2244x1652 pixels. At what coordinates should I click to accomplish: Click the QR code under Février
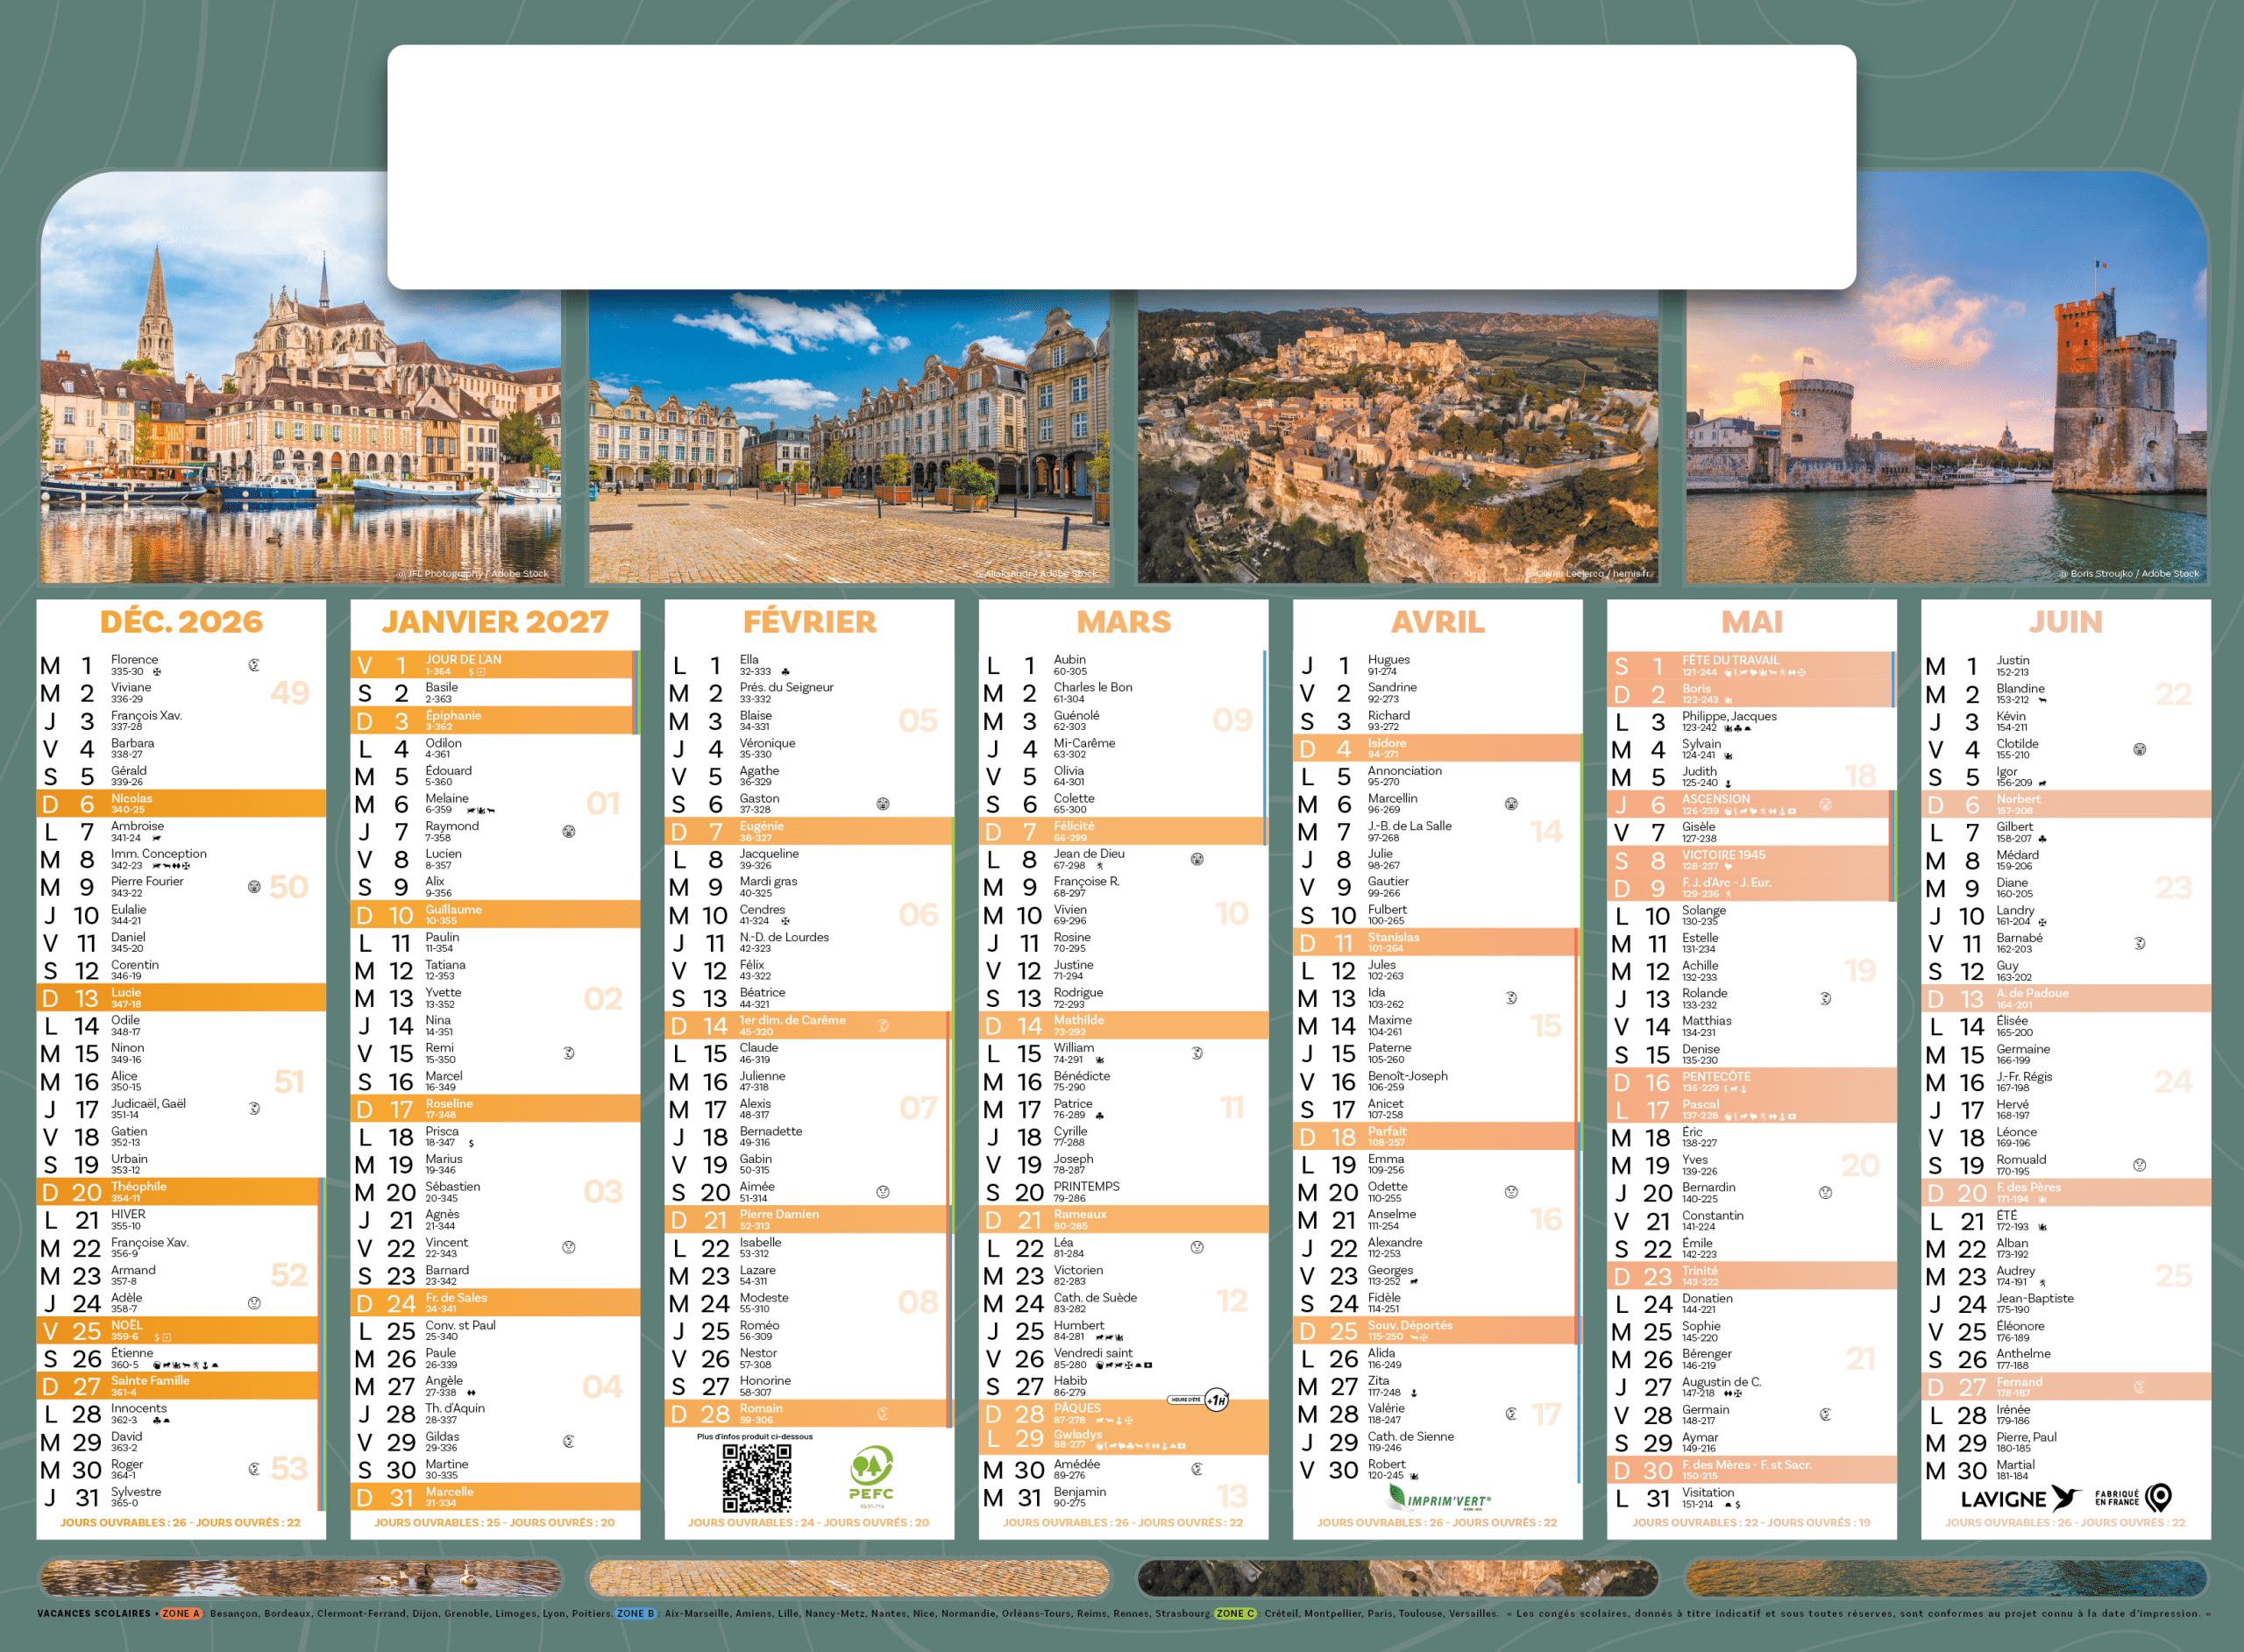757,1478
